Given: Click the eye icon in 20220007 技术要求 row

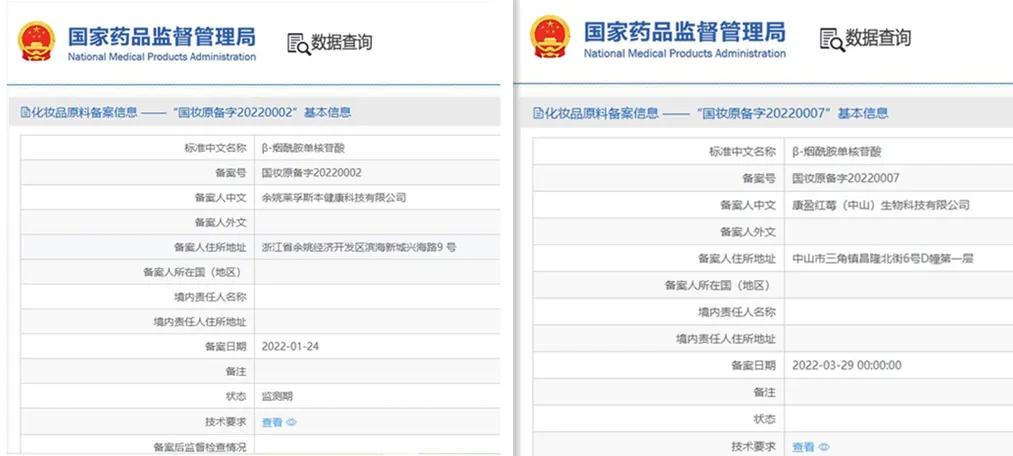Looking at the screenshot, I should pos(824,447).
